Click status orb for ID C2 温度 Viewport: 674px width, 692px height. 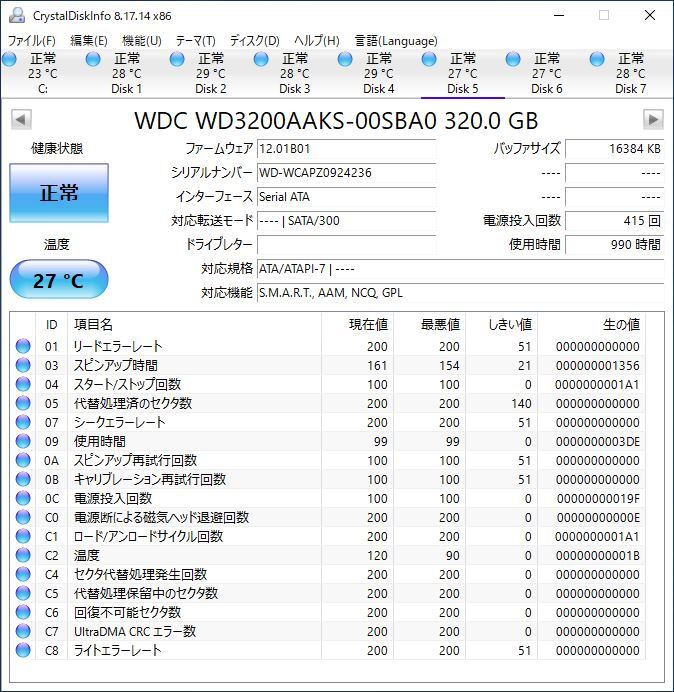click(23, 555)
